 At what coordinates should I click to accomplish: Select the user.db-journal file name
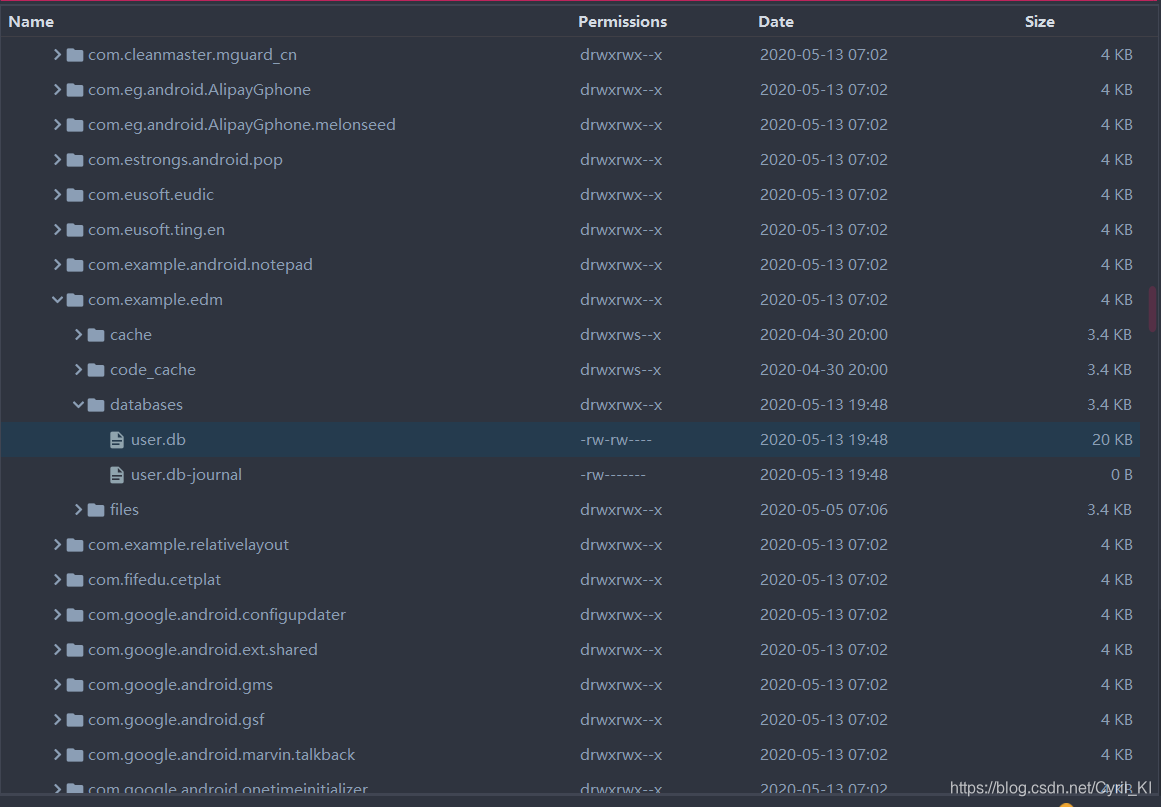187,475
